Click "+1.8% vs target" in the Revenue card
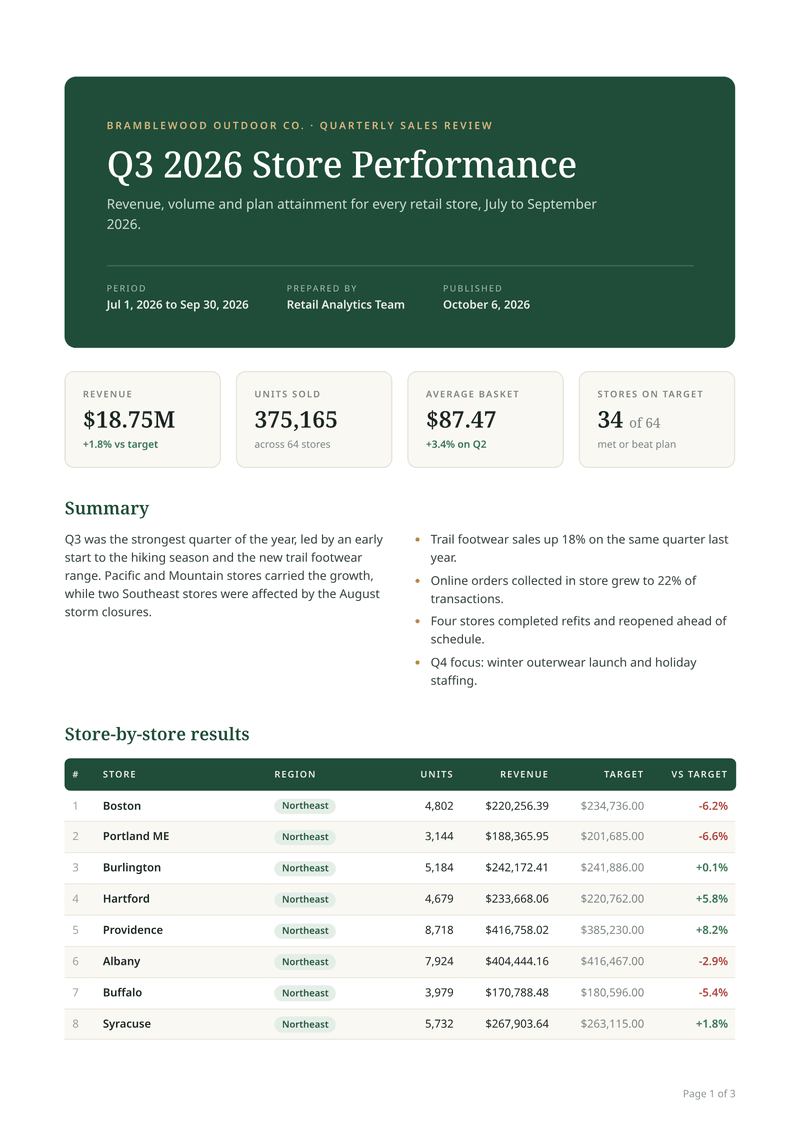The width and height of the screenshot is (800, 1132). [121, 444]
